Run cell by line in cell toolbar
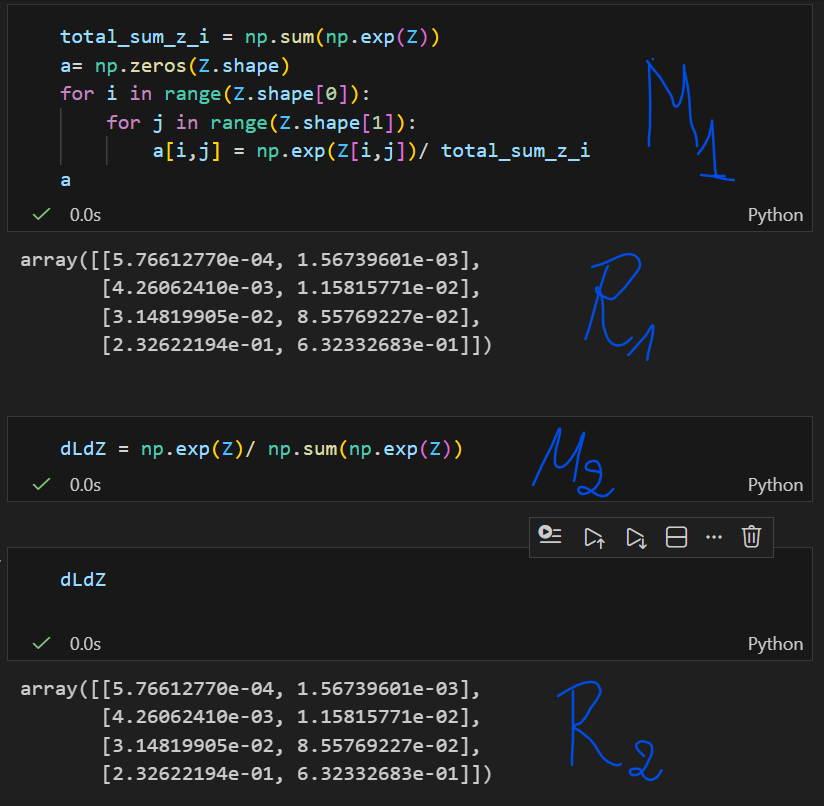The width and height of the screenshot is (824, 806). (x=550, y=536)
